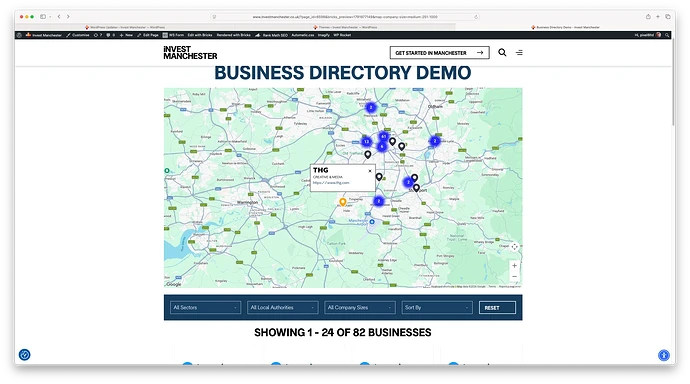Click the Business Directory Demo page title
Viewport: 690px width, 384px height.
click(343, 73)
